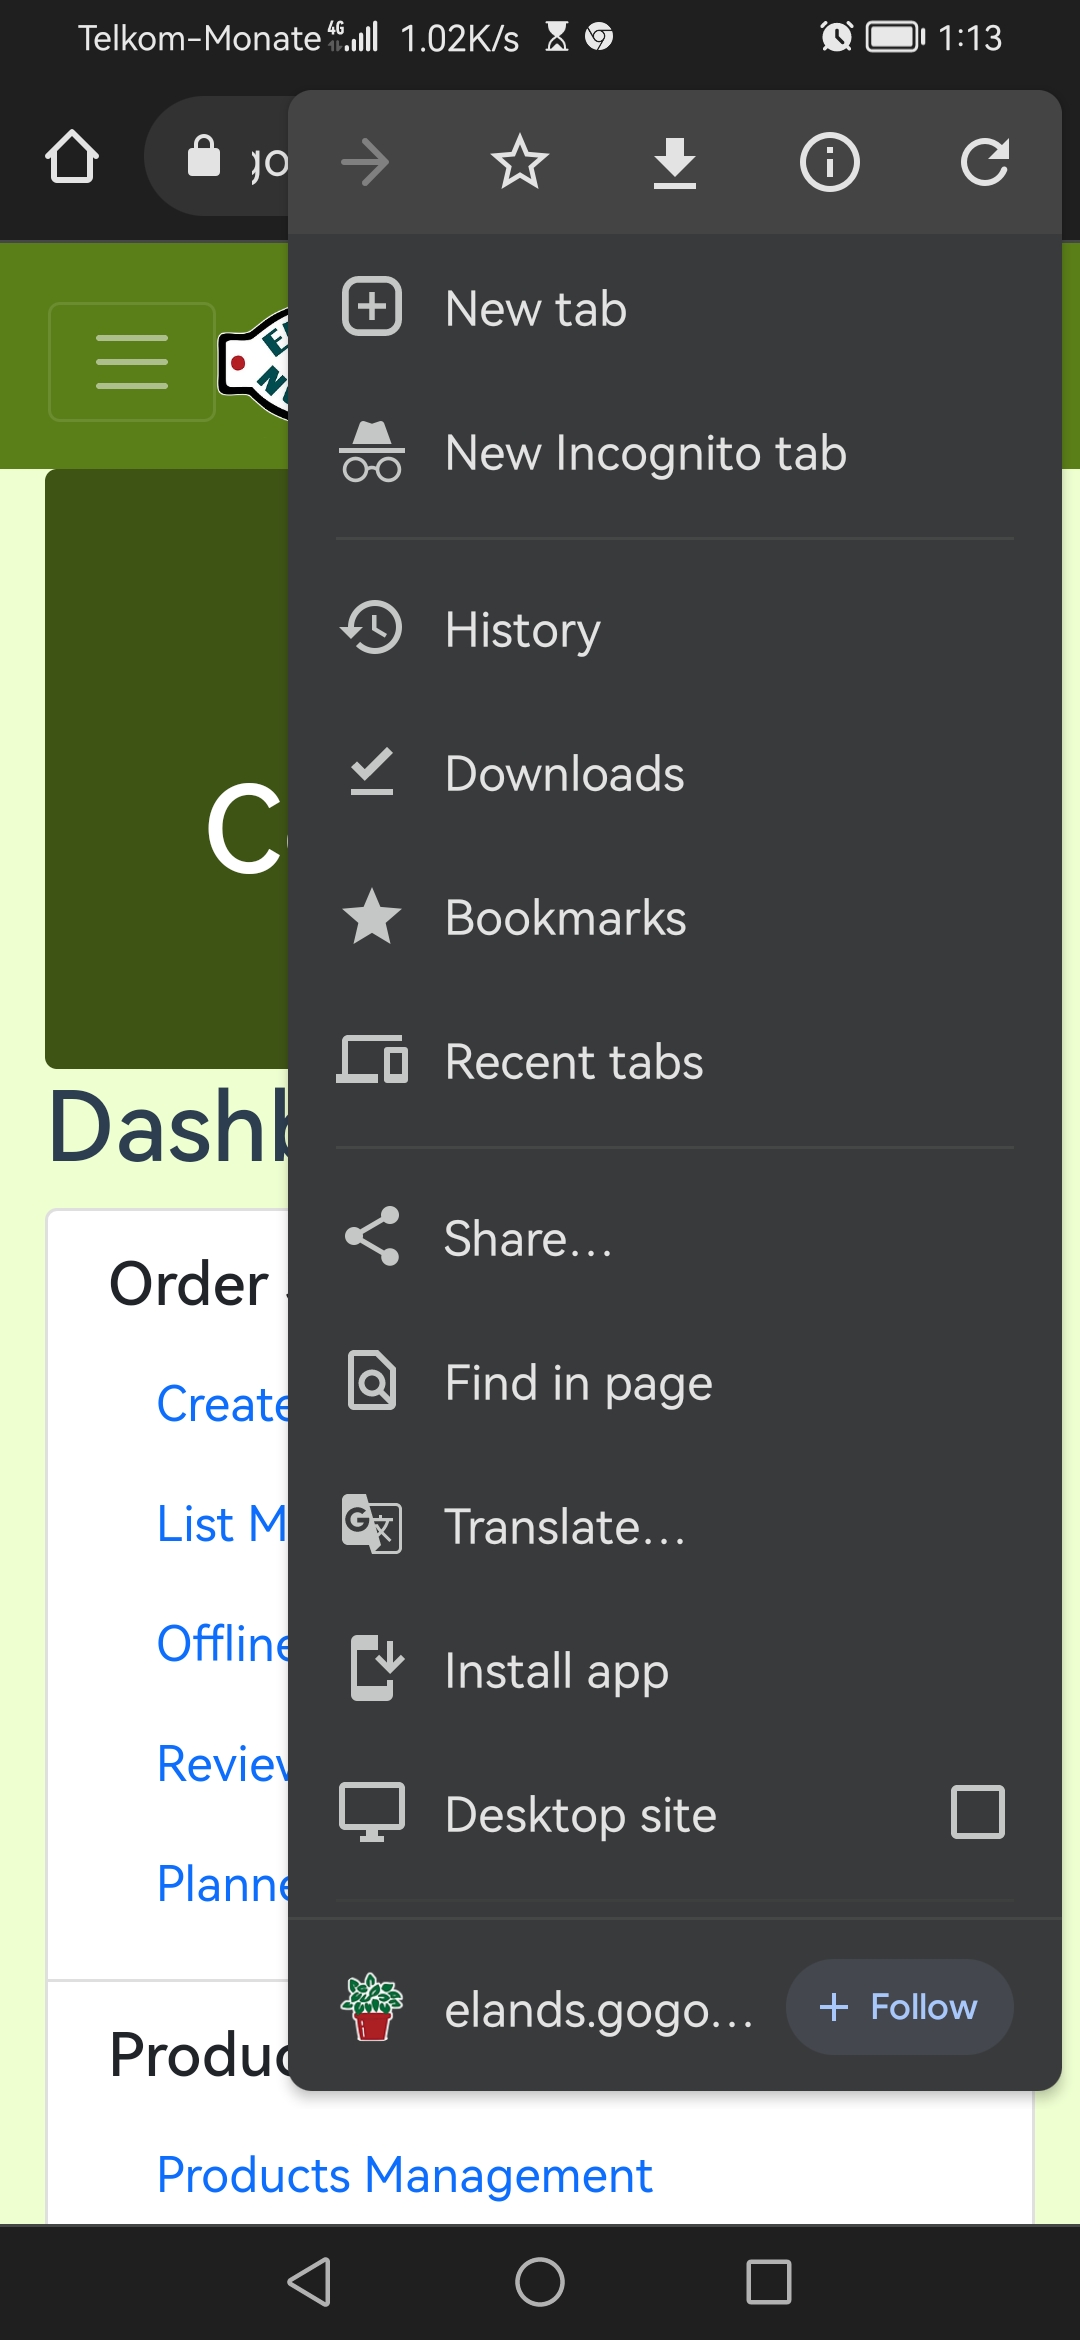Choose Install app from the menu
This screenshot has width=1080, height=2340.
click(556, 1671)
